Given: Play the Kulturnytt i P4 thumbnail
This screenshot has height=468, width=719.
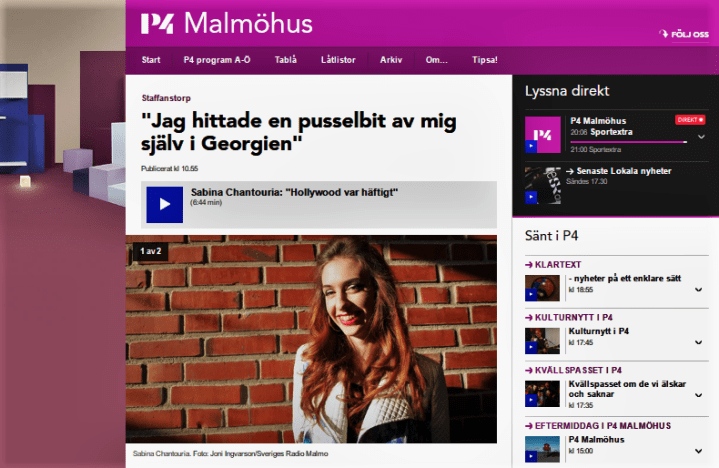Looking at the screenshot, I should [x=542, y=341].
